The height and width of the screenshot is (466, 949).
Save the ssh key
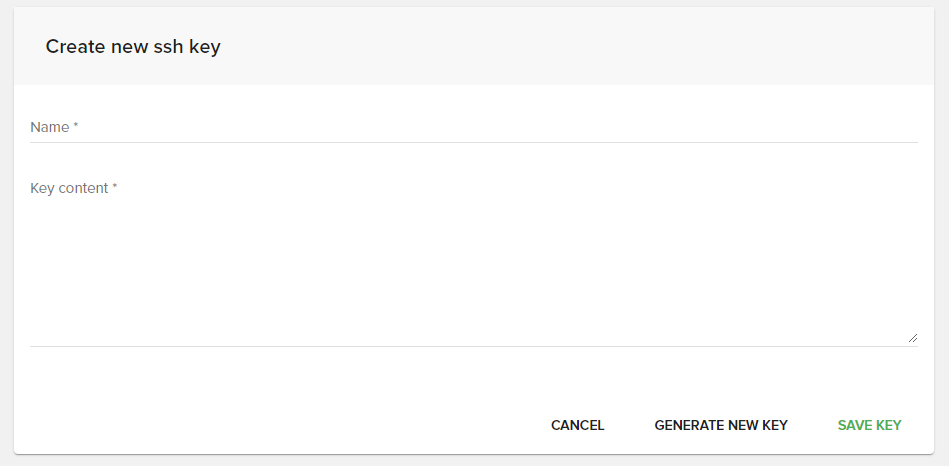point(869,425)
